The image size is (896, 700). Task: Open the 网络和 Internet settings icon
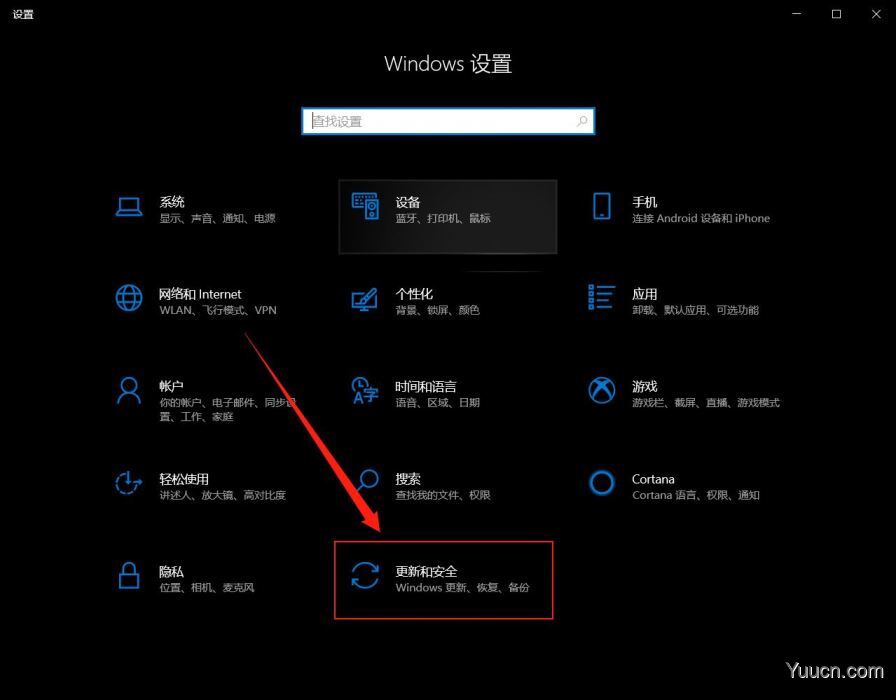(x=129, y=297)
